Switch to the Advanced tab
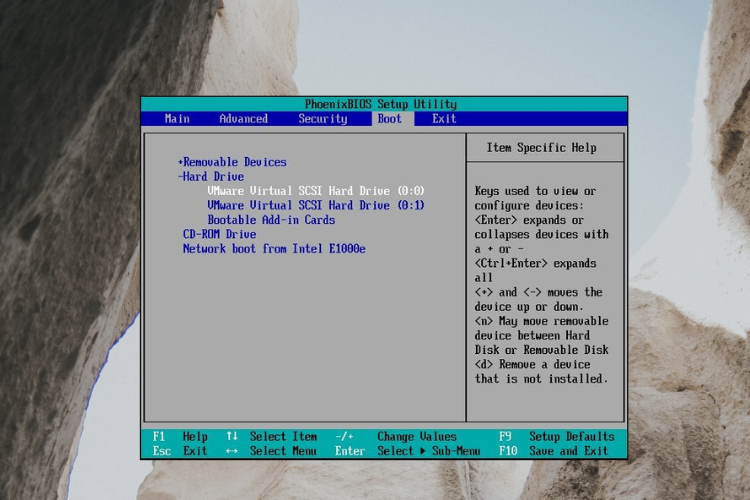The height and width of the screenshot is (500, 750). click(243, 119)
